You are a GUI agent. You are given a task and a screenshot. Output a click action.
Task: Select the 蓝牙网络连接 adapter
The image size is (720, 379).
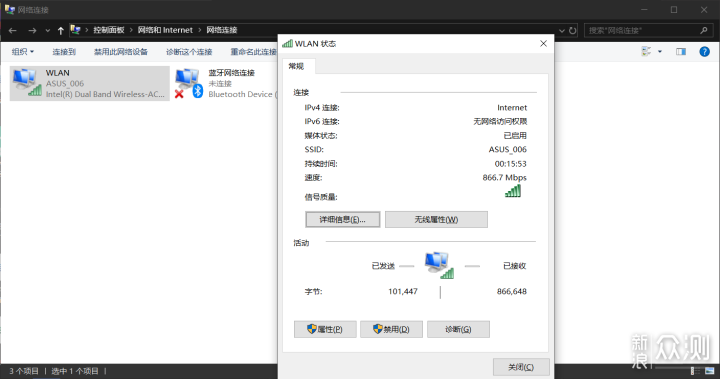(225, 83)
